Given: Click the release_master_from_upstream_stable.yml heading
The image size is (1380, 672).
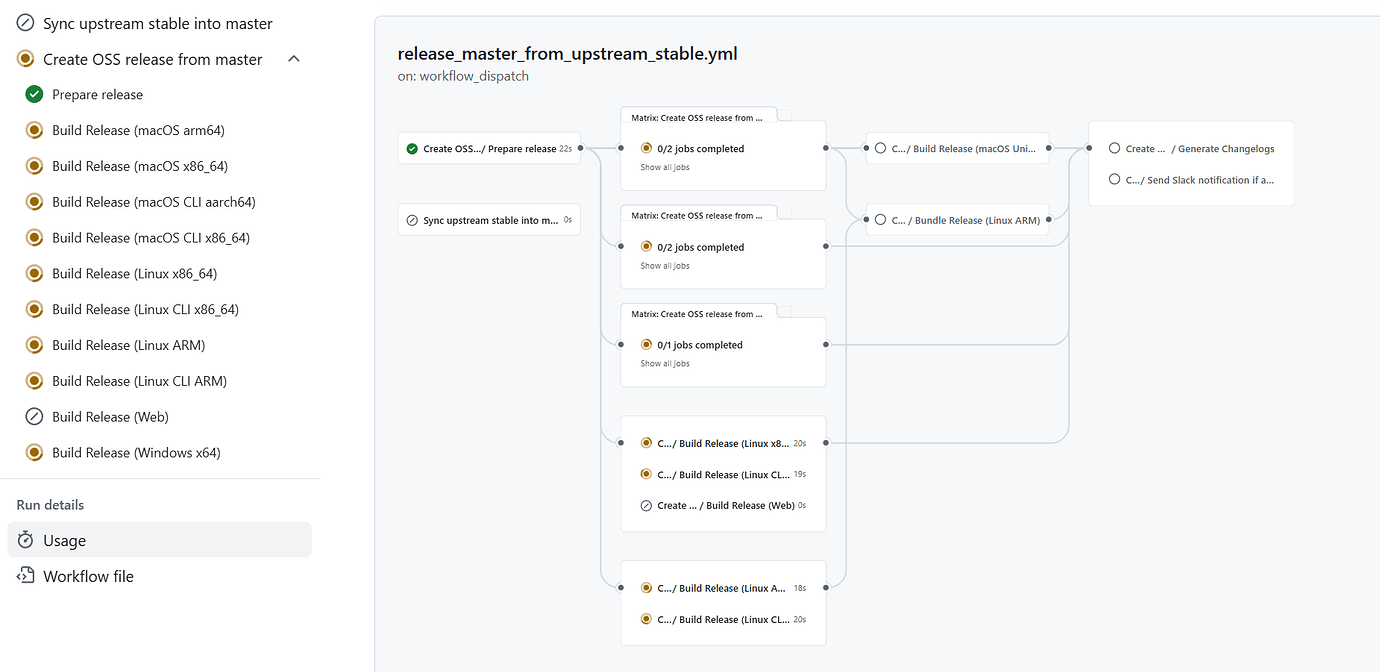Looking at the screenshot, I should [568, 54].
